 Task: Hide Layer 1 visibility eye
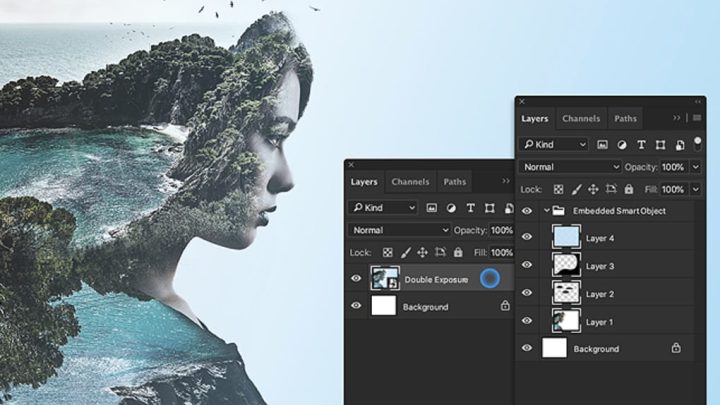point(527,321)
